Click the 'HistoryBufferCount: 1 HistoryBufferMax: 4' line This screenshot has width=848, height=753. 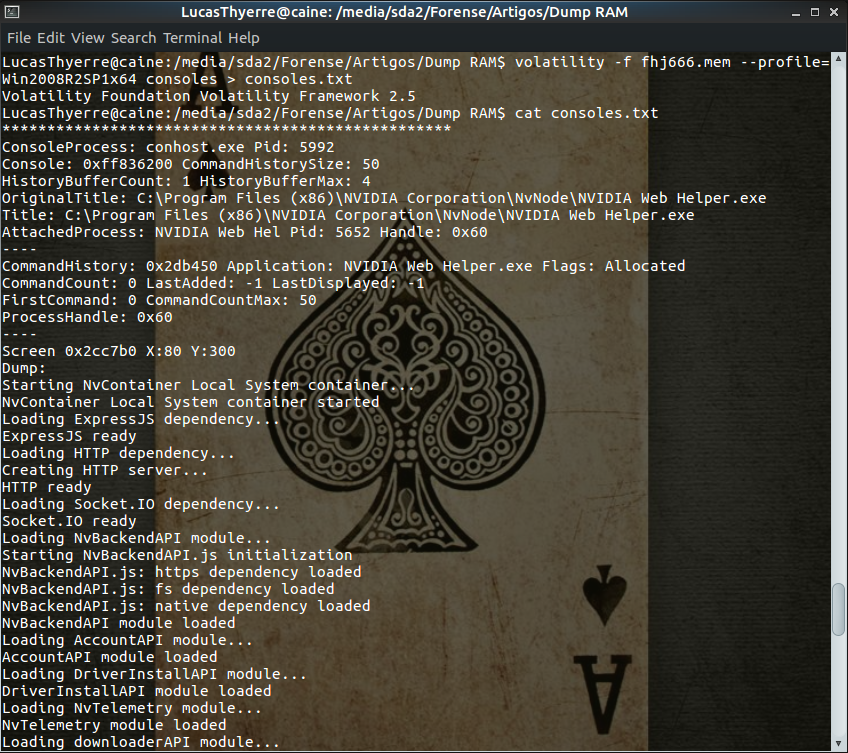(x=186, y=181)
